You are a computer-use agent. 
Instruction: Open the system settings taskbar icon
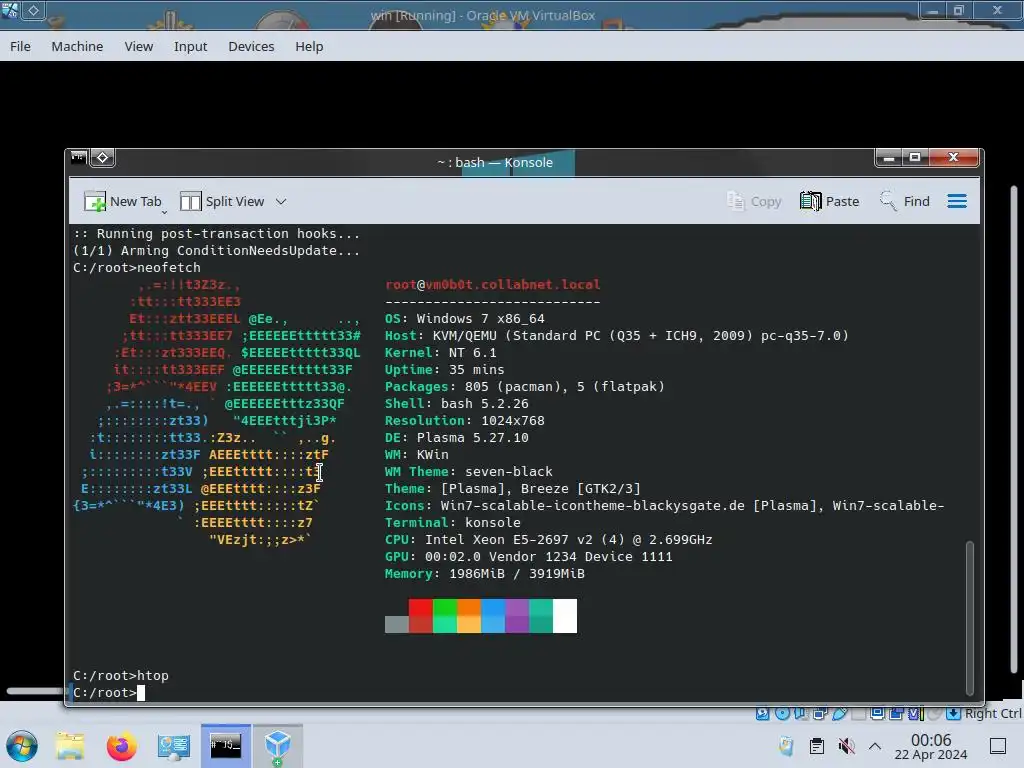[x=174, y=746]
